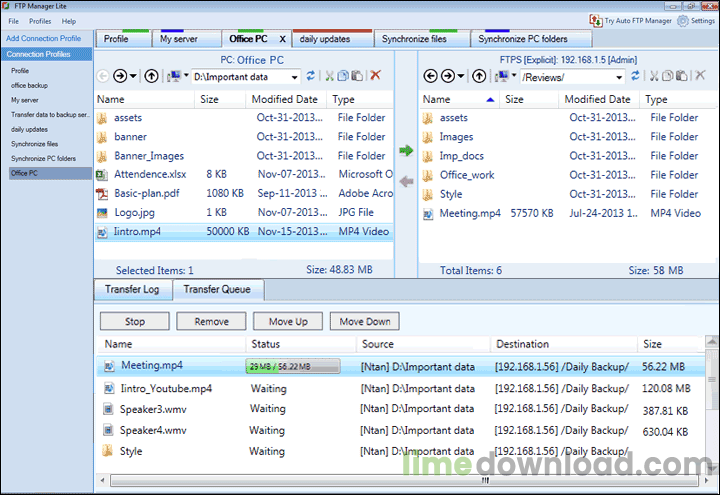Copy selected file in PC pane

[x=343, y=76]
